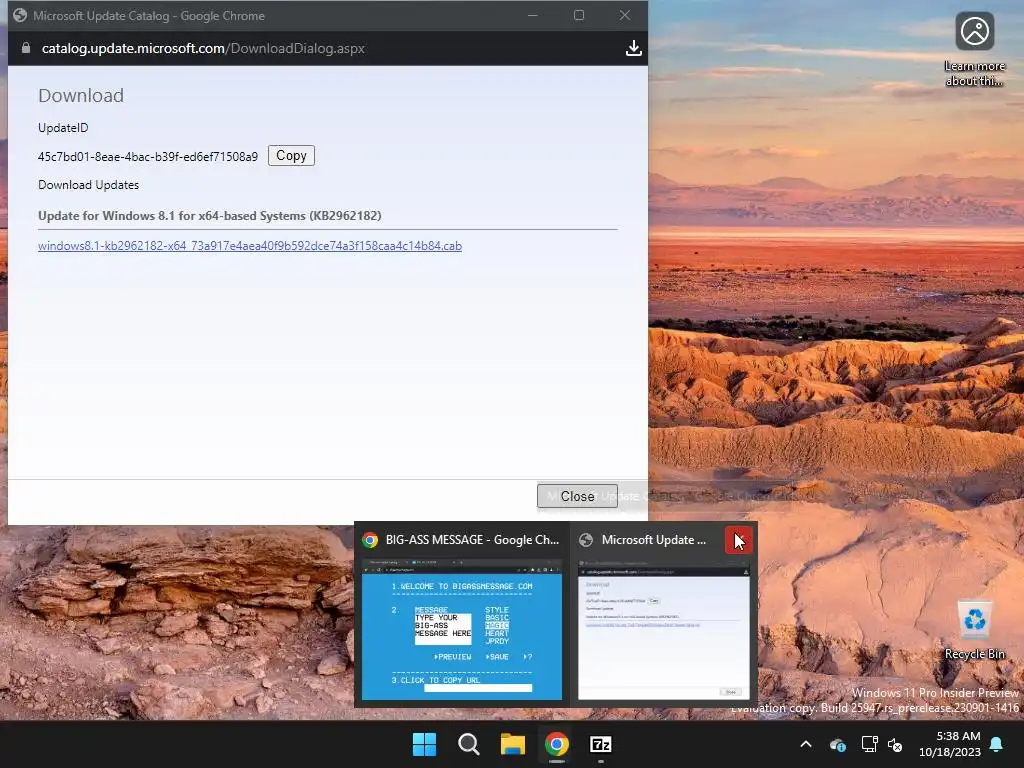This screenshot has height=768, width=1024.
Task: Select the Recycle Bin desktop icon
Action: coord(974,630)
